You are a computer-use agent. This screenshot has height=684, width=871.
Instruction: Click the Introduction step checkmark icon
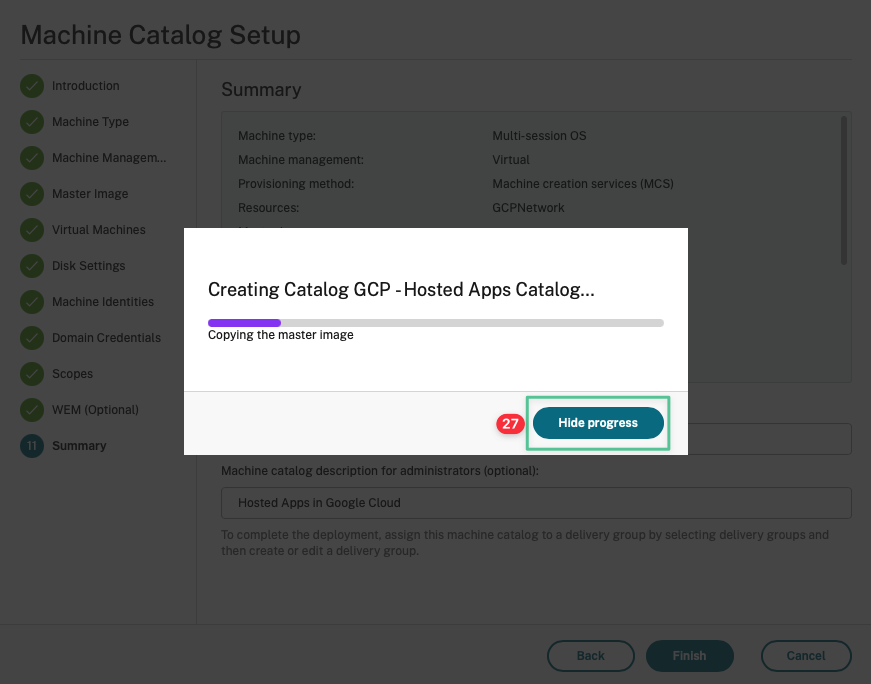(32, 86)
